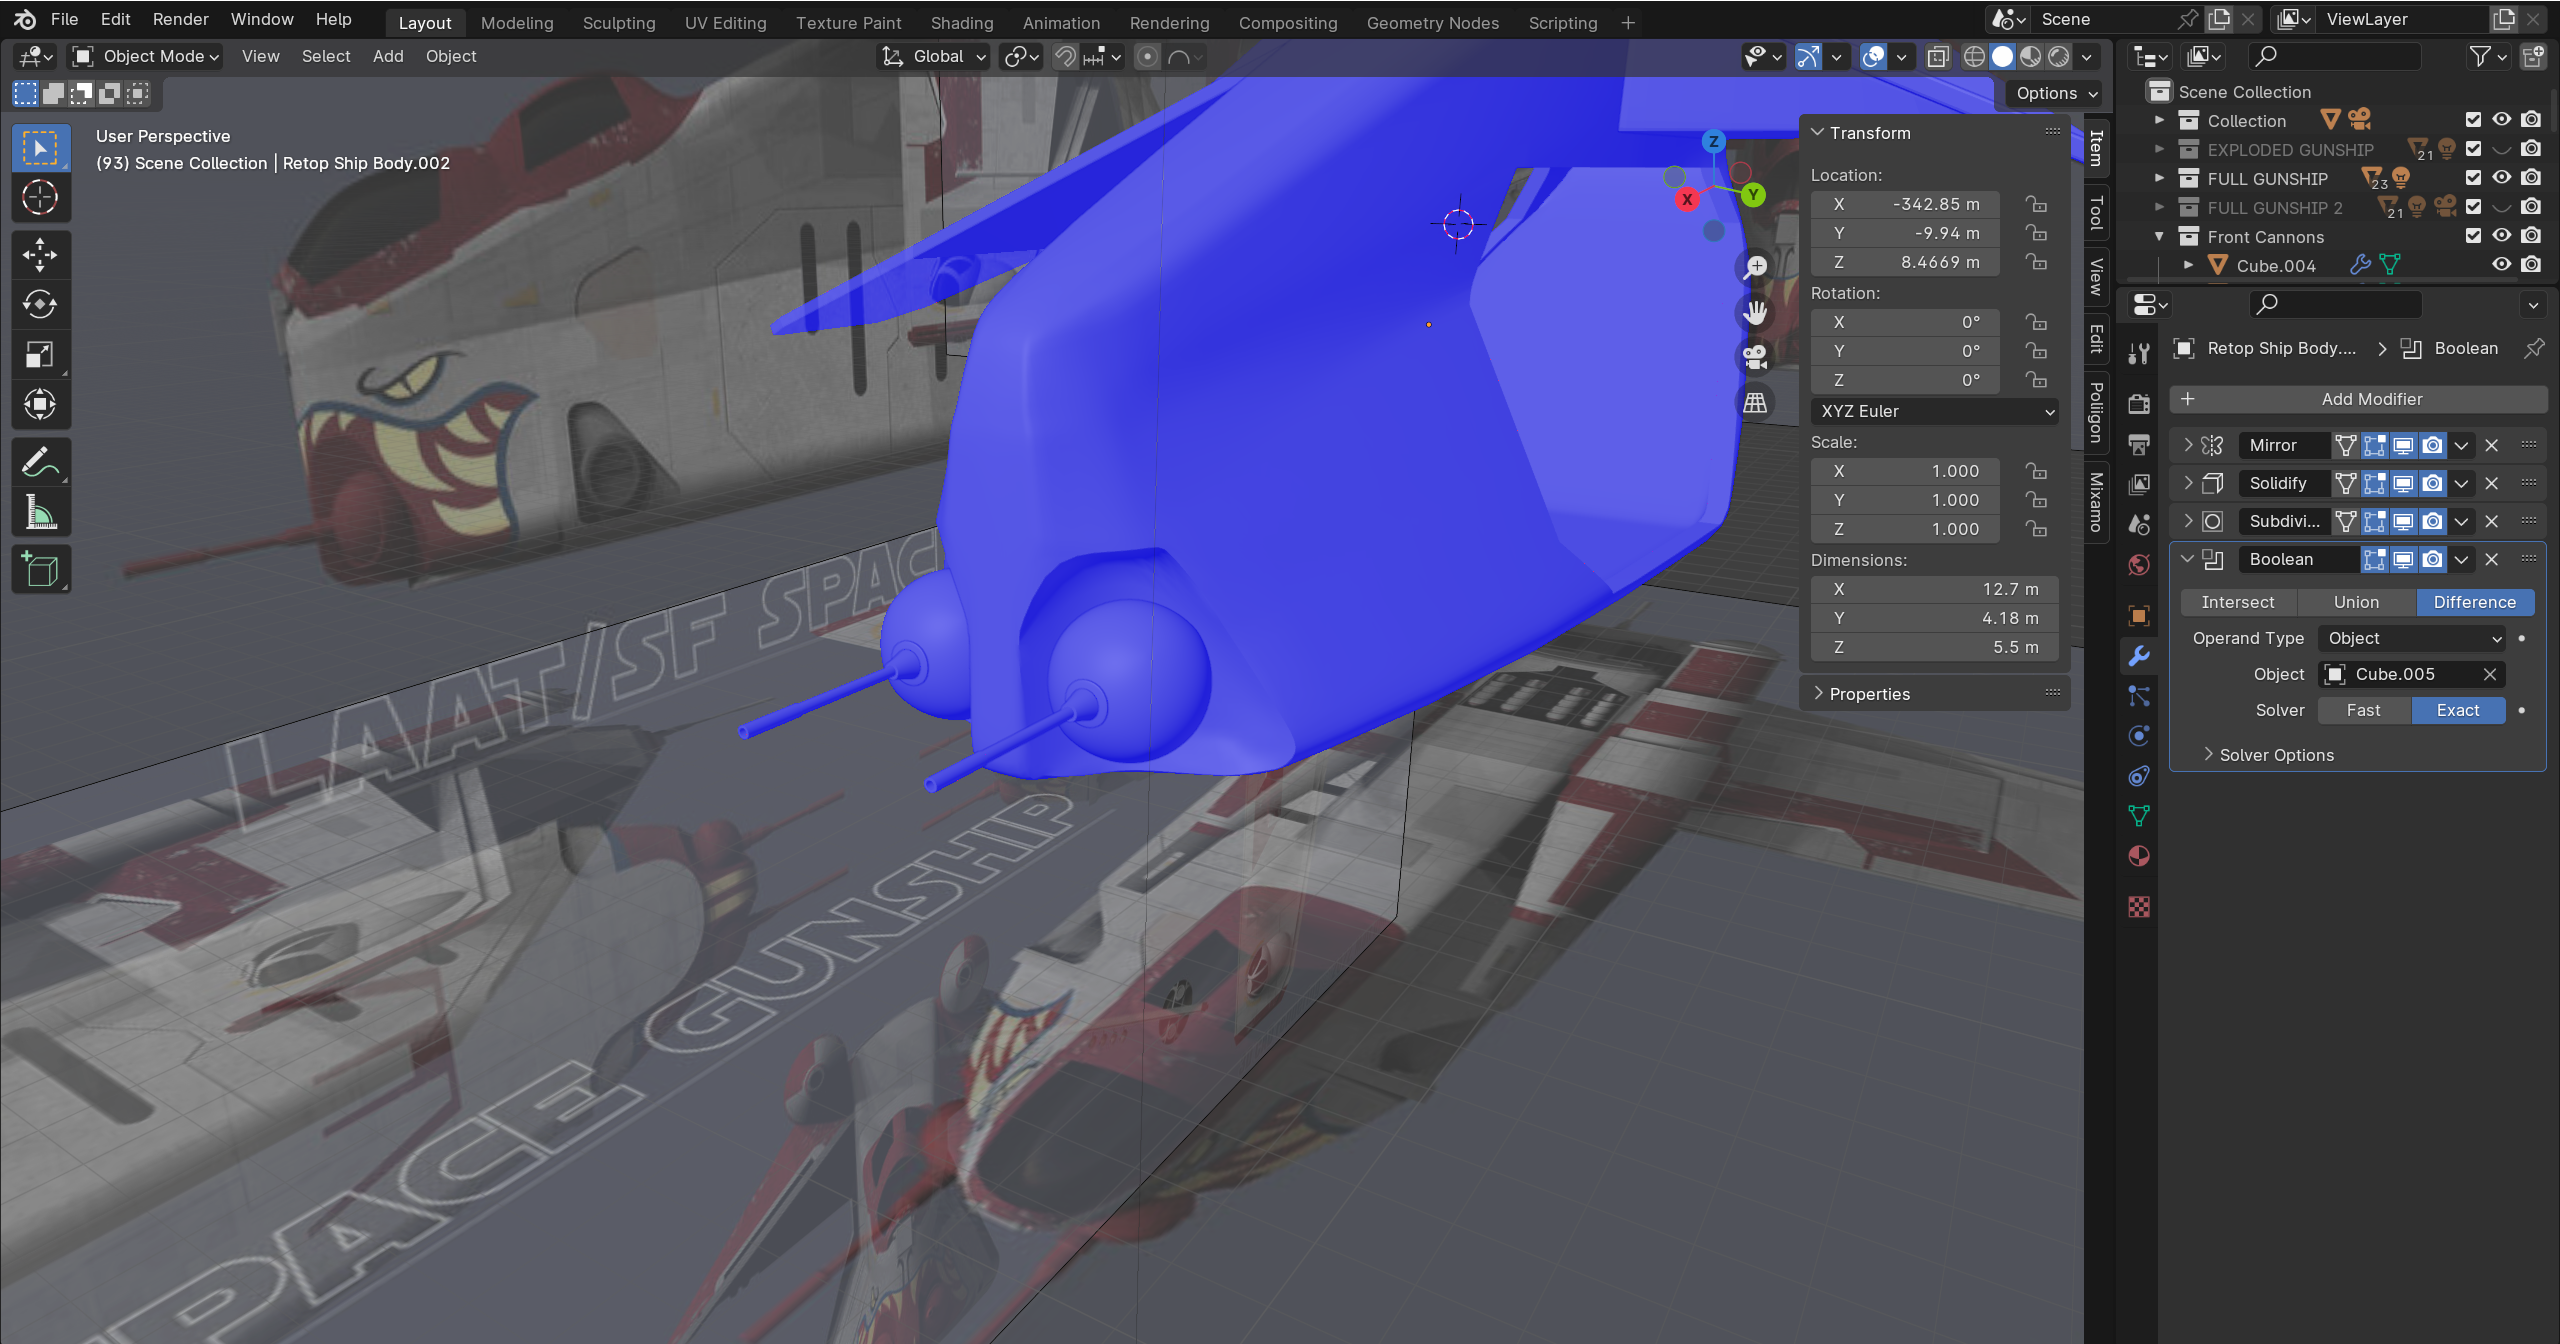Screen dimensions: 2560x1344
Task: Click the zoom viewport magnifier icon
Action: (1755, 267)
